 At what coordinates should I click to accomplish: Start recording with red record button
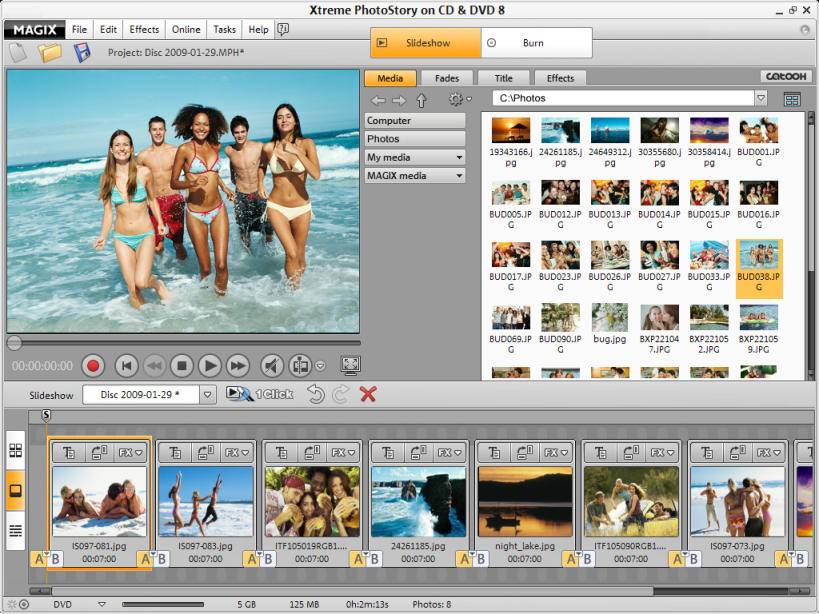(x=93, y=366)
